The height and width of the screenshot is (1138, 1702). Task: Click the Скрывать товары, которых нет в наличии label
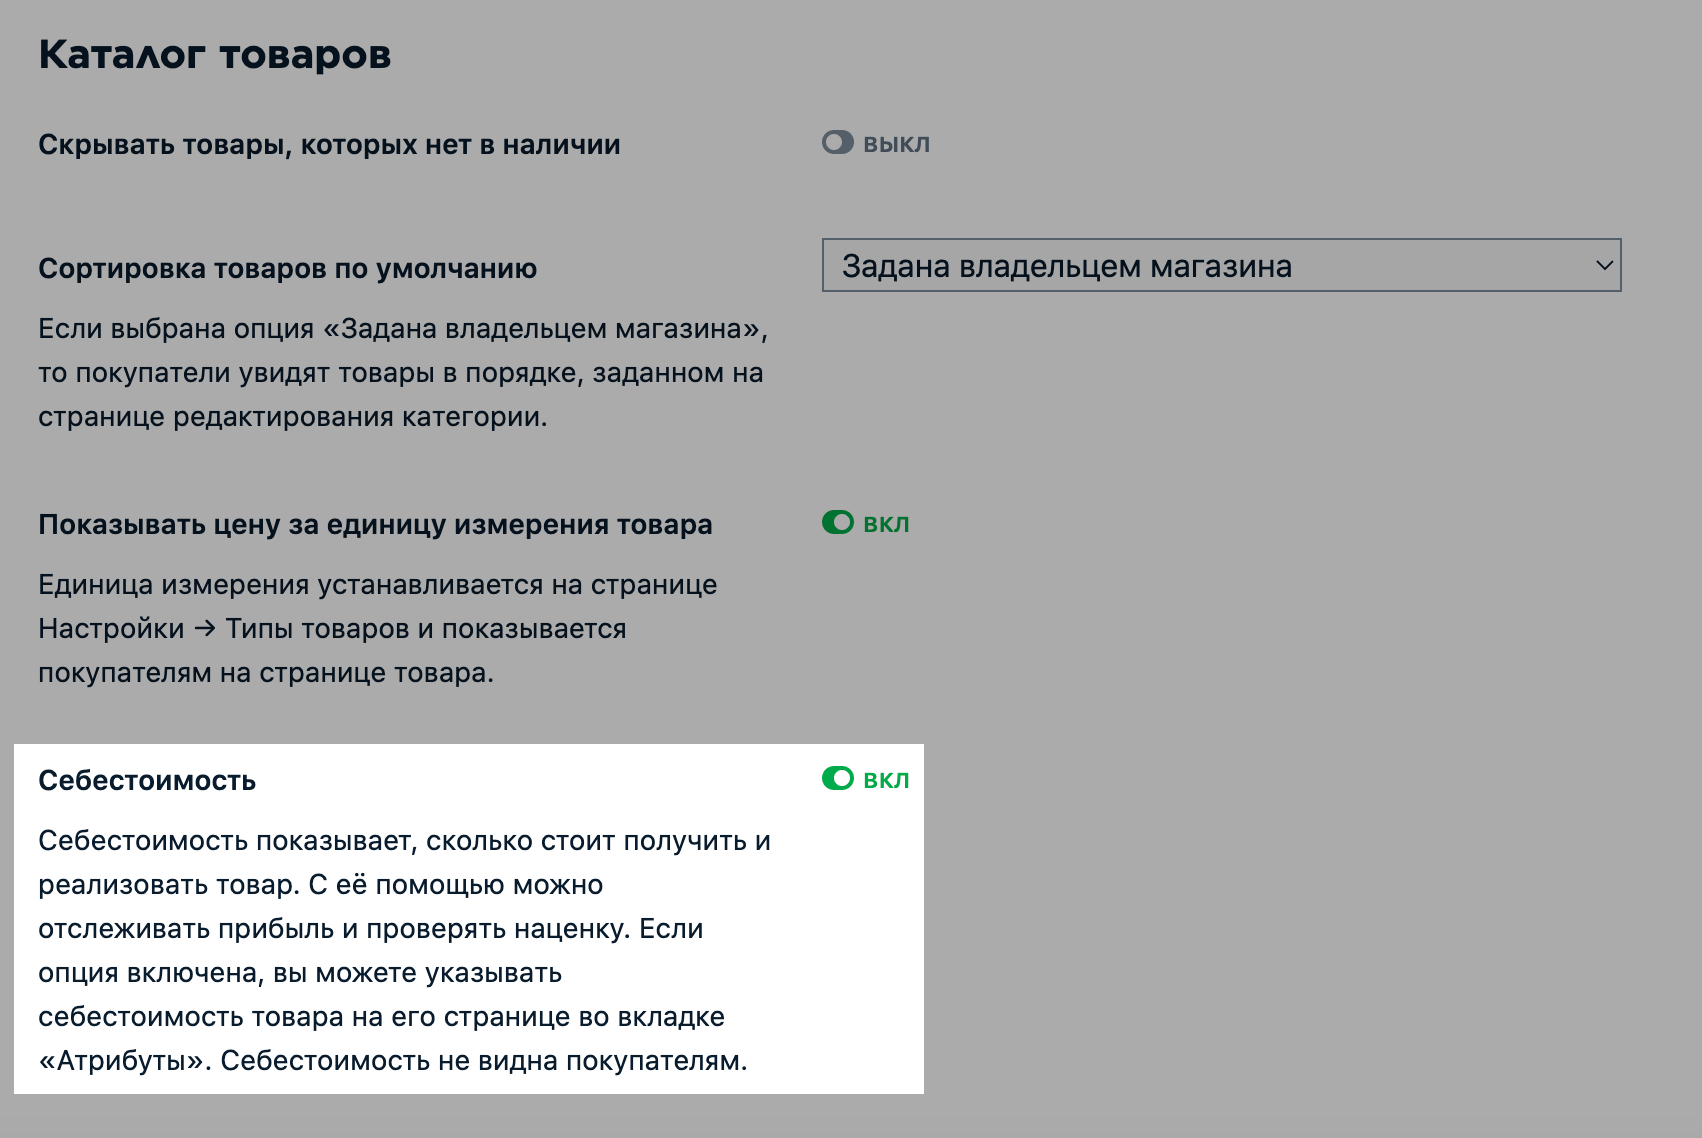[329, 145]
